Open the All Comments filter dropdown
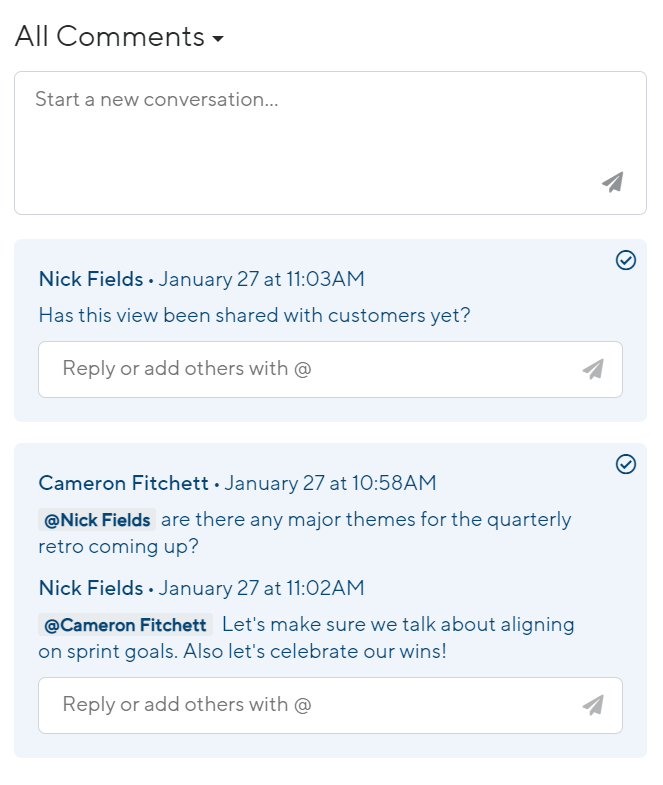Screen dimensions: 663x785 pyautogui.click(x=118, y=37)
